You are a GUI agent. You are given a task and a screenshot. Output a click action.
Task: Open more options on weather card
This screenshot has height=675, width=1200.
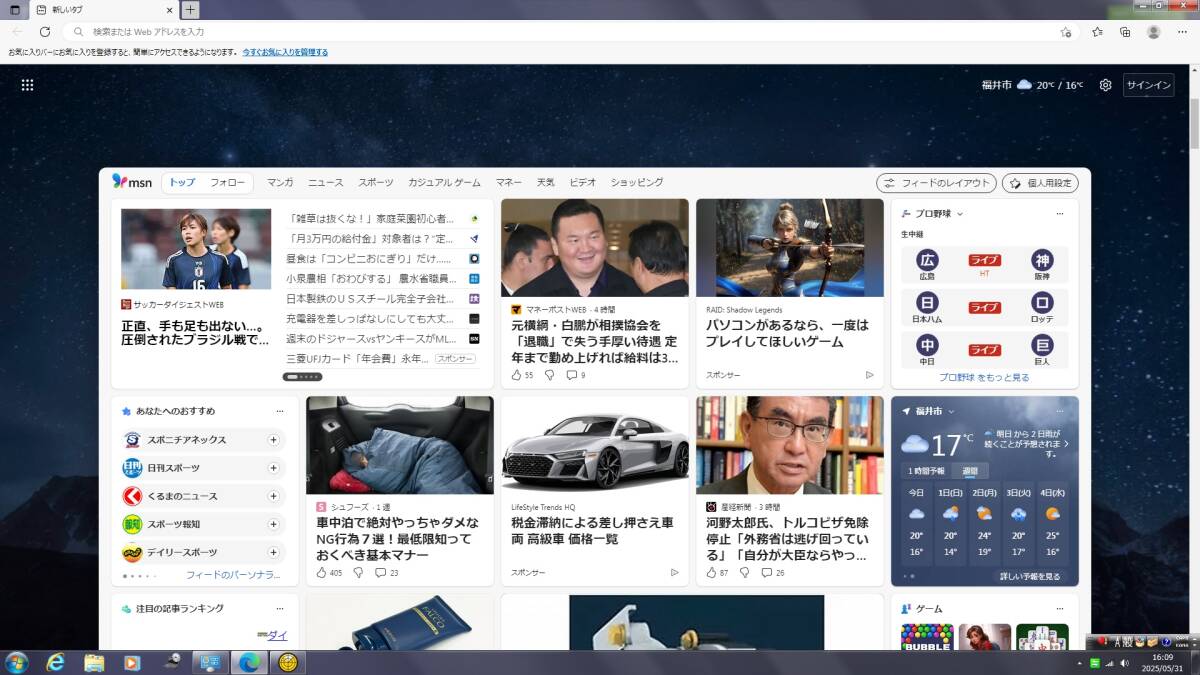[x=1060, y=411]
